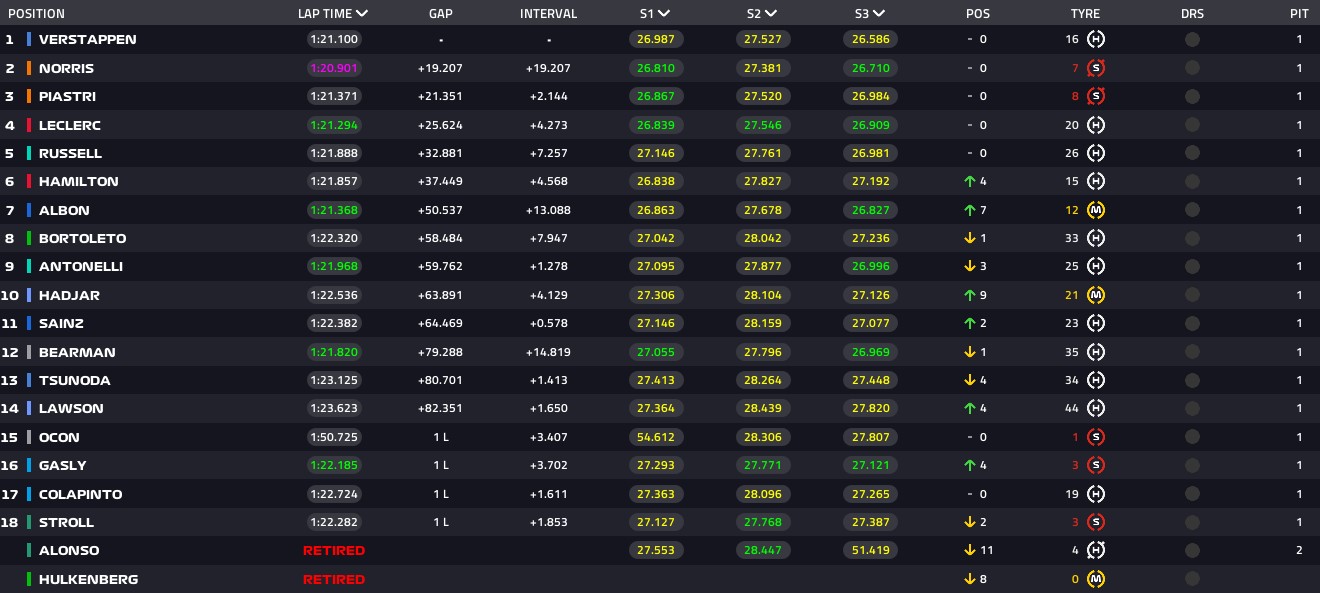Click Alonso's red RETIRED label
This screenshot has width=1320, height=593.
point(334,551)
